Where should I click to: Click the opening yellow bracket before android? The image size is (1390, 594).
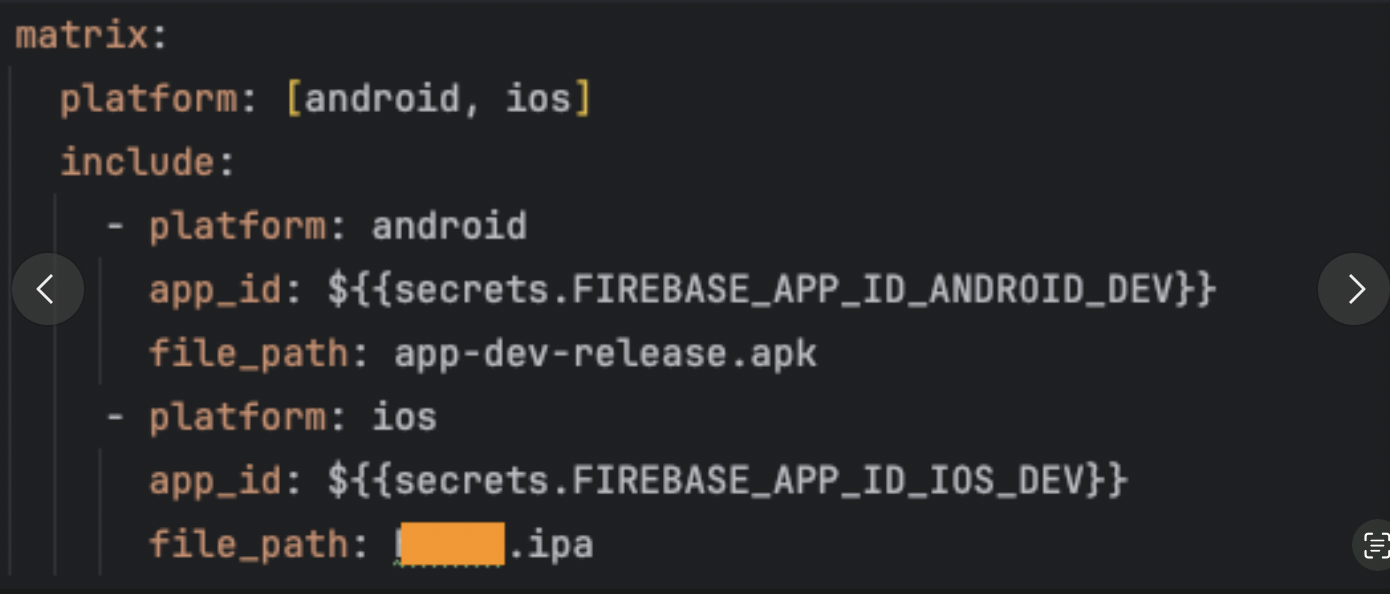(x=294, y=99)
